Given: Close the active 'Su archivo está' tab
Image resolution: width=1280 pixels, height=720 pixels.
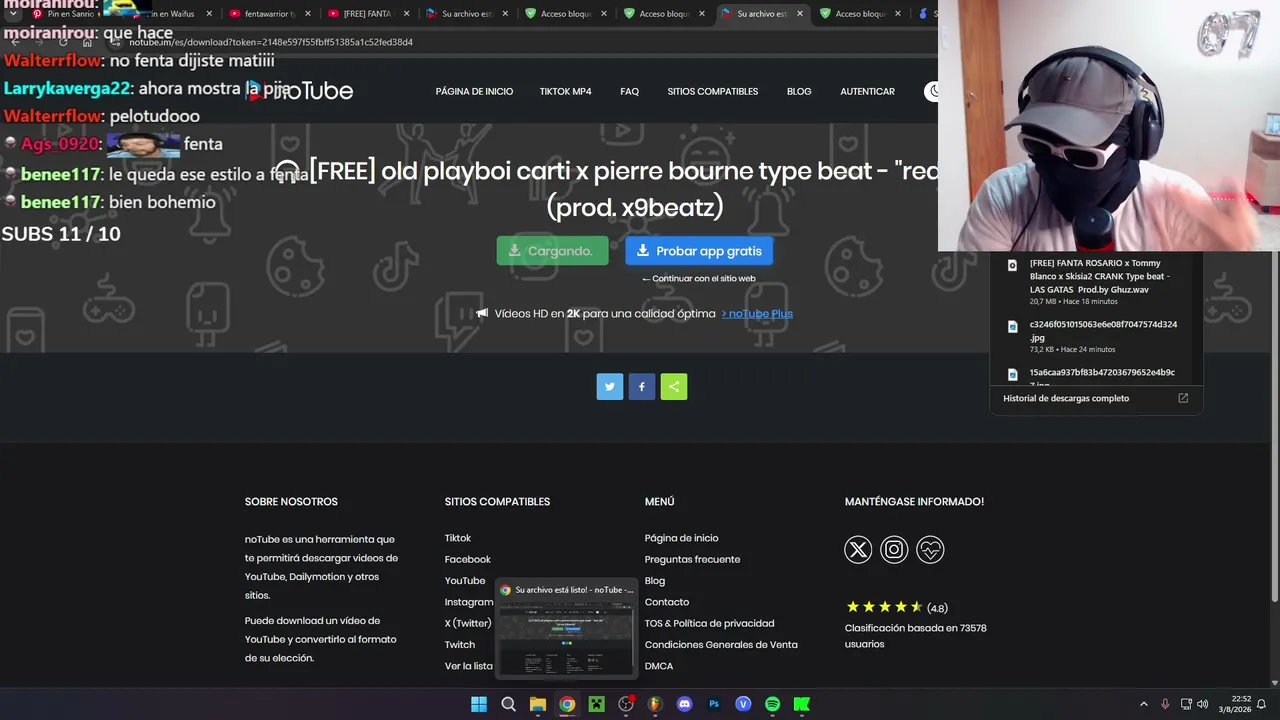Looking at the screenshot, I should tap(800, 14).
